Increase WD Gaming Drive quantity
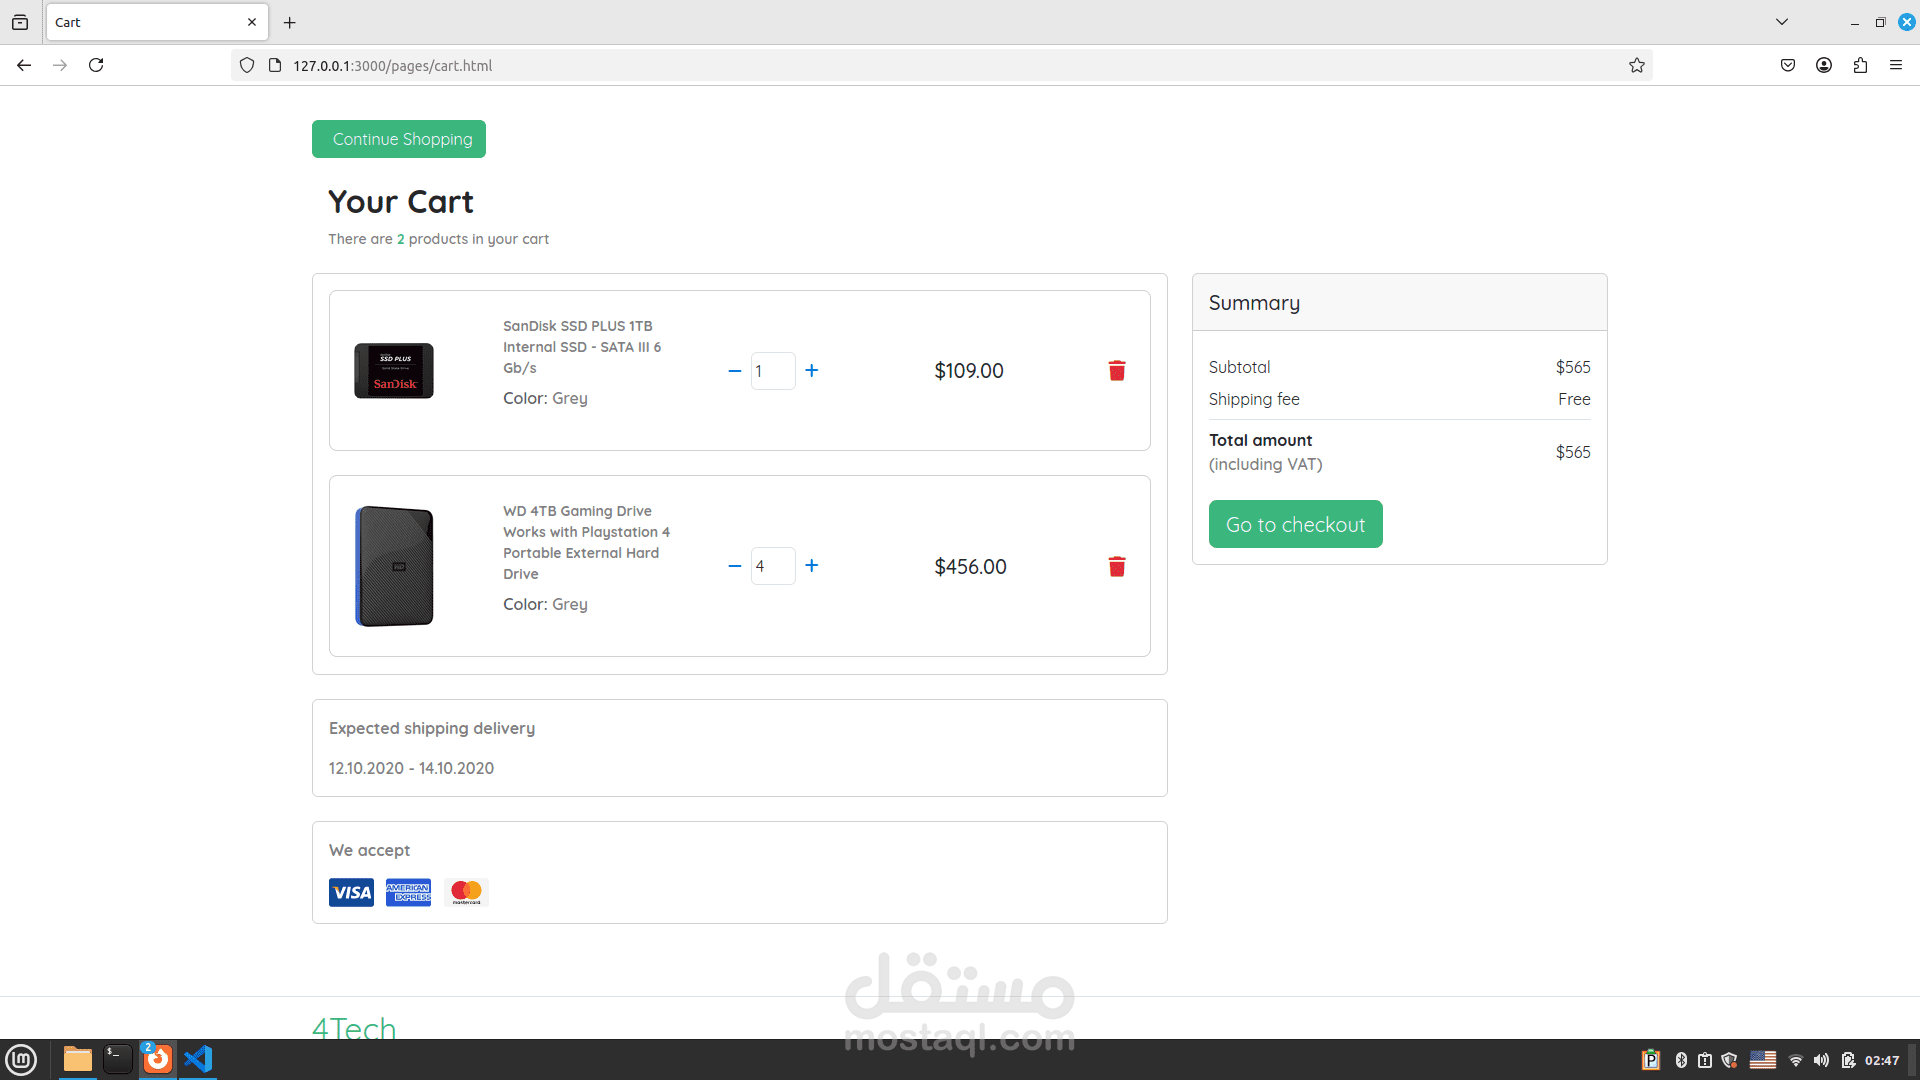The image size is (1920, 1080). (812, 566)
